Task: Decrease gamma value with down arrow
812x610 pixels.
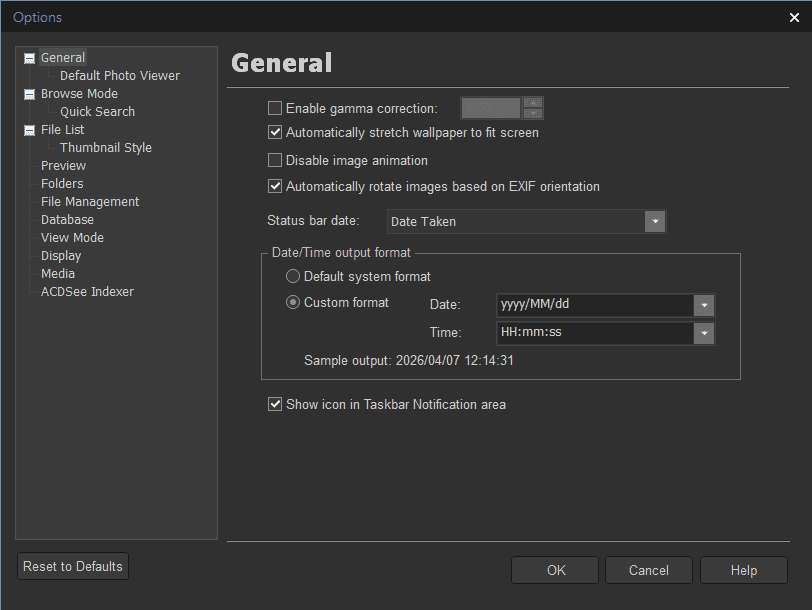Action: pyautogui.click(x=533, y=113)
